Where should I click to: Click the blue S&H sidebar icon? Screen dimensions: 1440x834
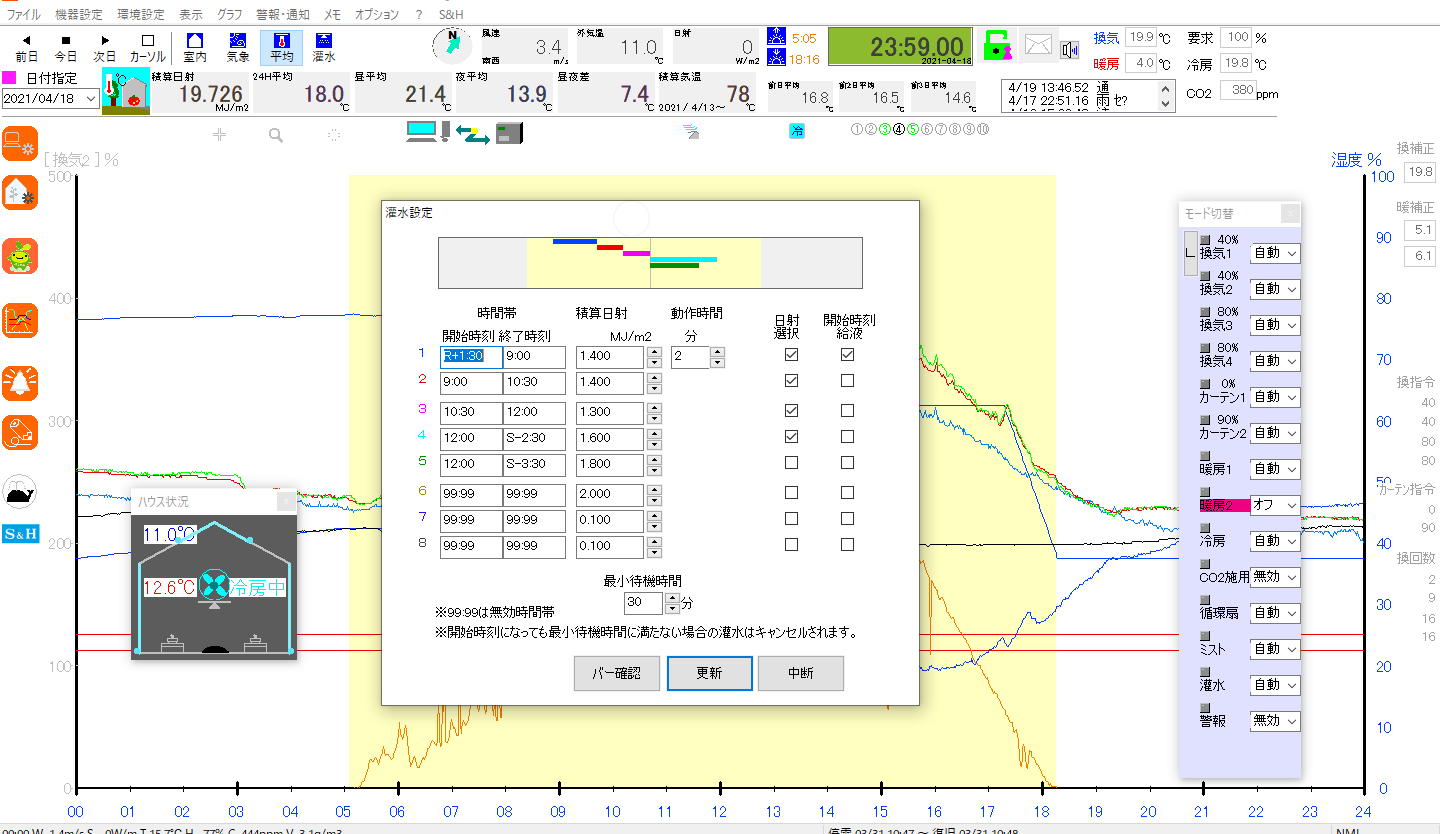(x=20, y=533)
